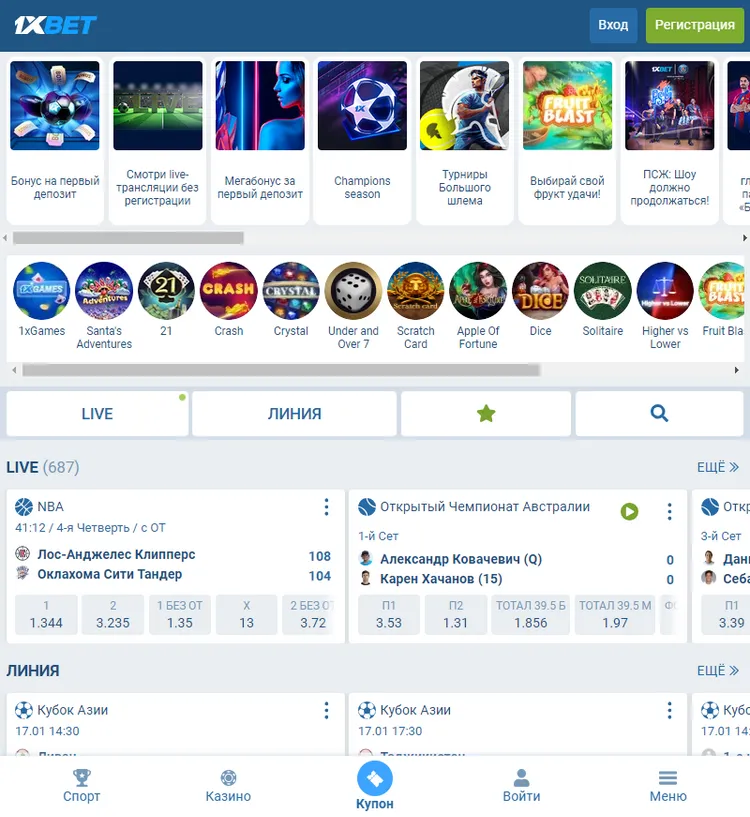The width and height of the screenshot is (750, 817).
Task: Open the Crystal game
Action: tap(291, 291)
